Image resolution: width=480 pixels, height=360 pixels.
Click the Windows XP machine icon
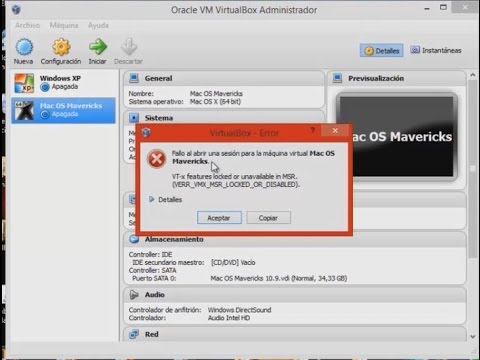pos(24,83)
